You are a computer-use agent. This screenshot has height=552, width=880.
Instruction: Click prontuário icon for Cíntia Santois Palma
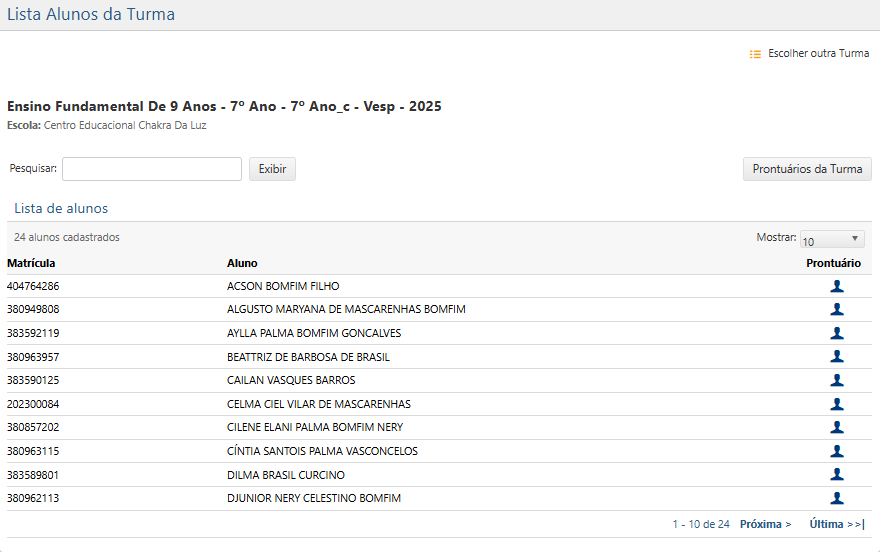click(x=837, y=451)
